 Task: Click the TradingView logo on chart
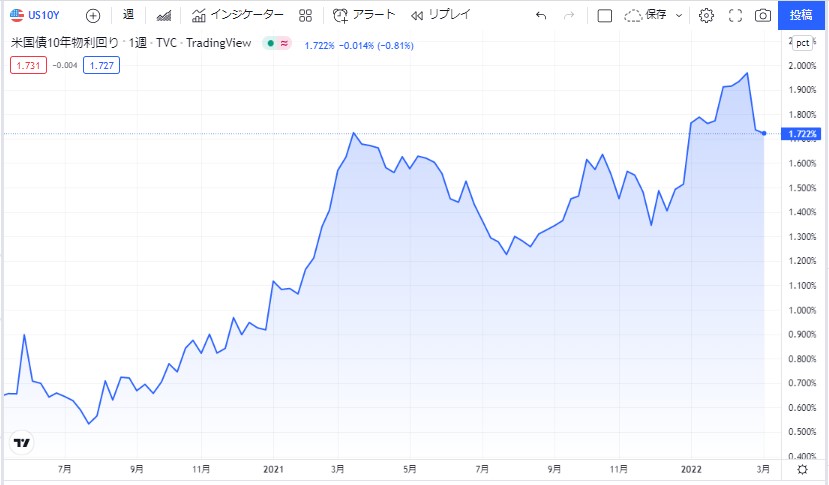click(x=21, y=443)
